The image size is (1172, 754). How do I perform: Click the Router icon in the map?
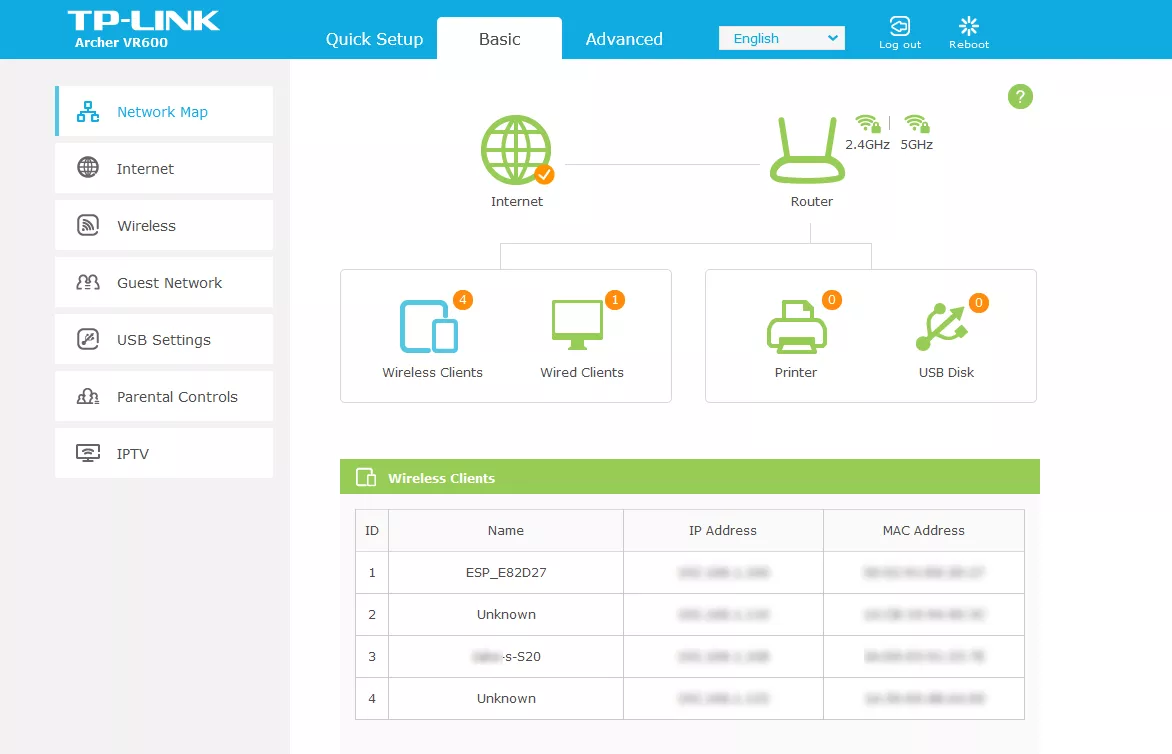tap(807, 150)
